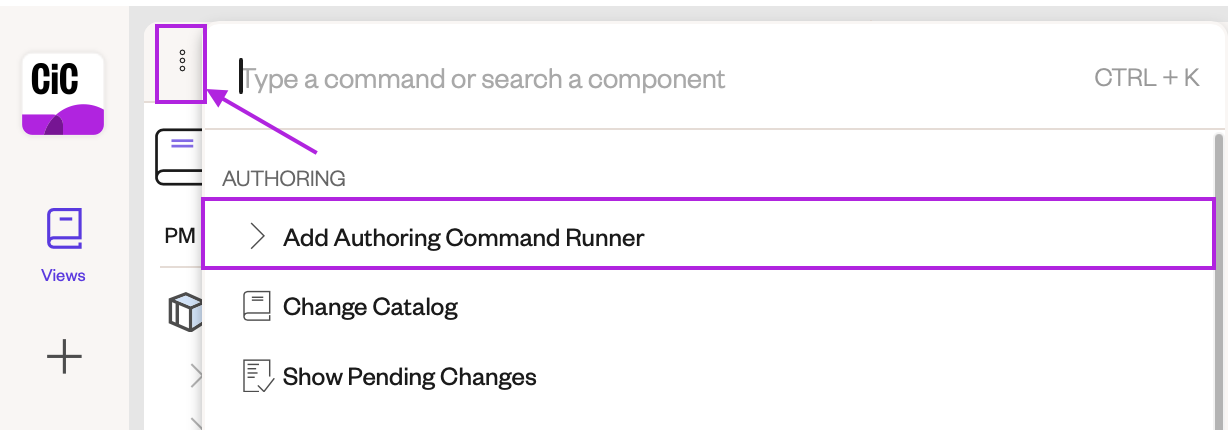1228x430 pixels.
Task: Expand the chevron beside Add Authoring Command Runner
Action: [257, 237]
